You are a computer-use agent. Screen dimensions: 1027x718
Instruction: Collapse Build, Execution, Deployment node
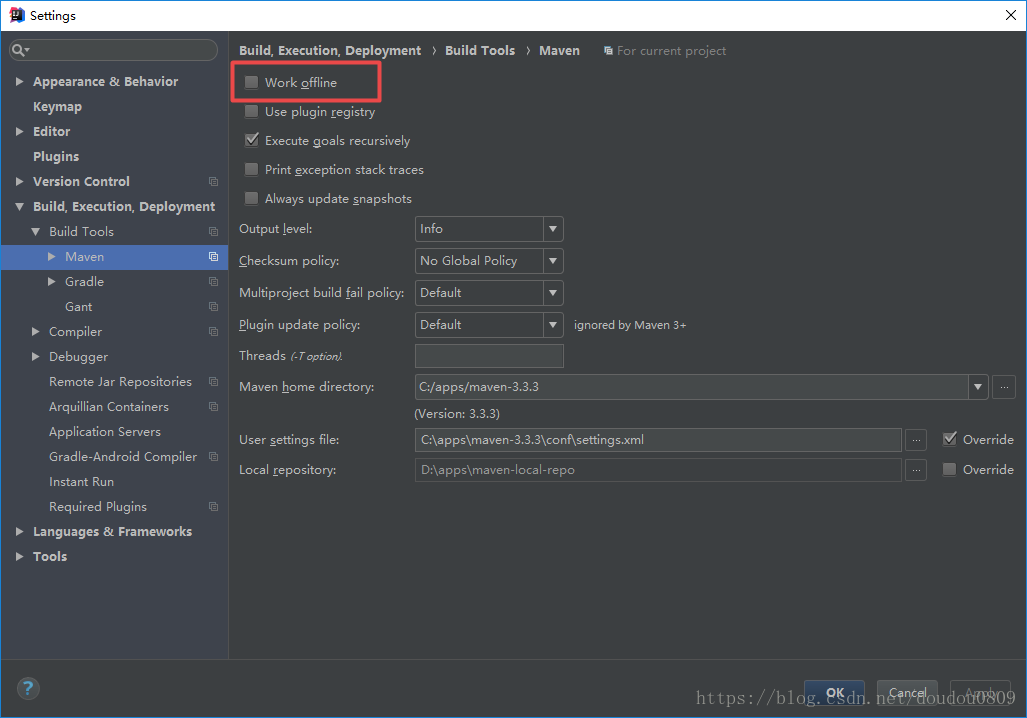pos(20,206)
